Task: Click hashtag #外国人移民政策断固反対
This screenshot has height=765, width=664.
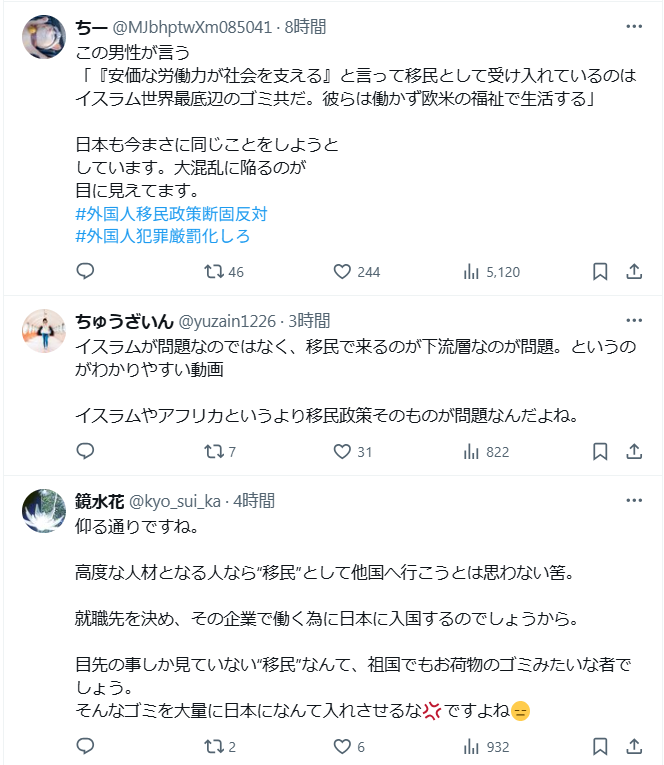Action: (x=171, y=214)
